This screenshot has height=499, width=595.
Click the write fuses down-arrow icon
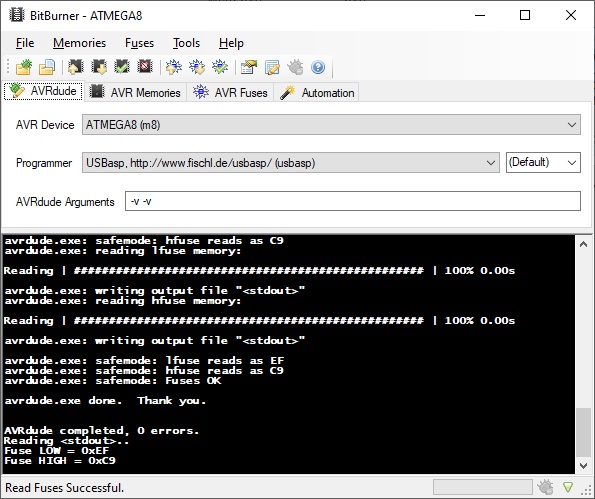[x=197, y=67]
